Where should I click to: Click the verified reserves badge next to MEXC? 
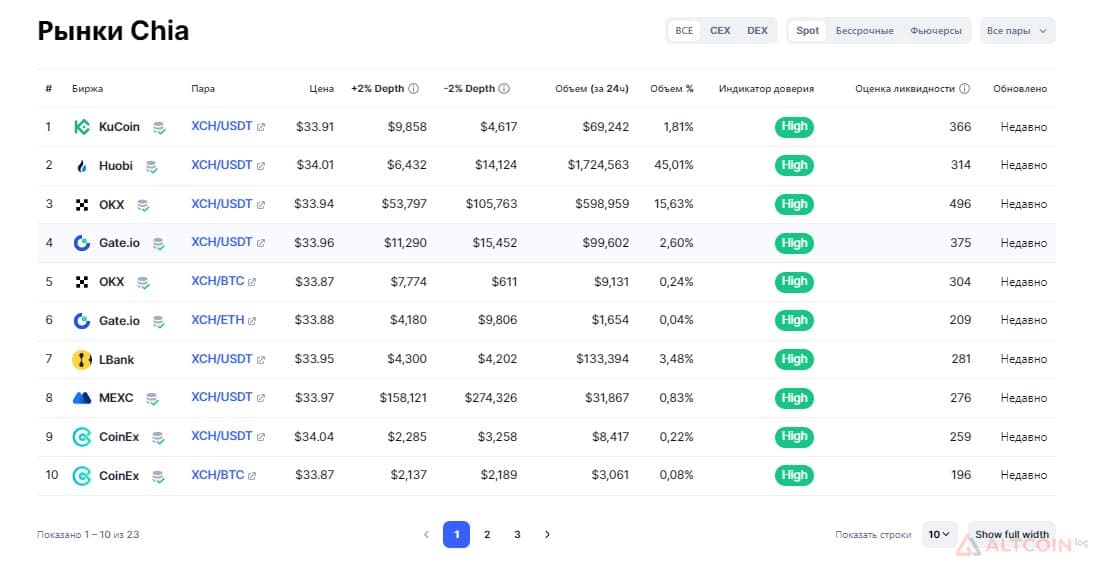tap(152, 399)
